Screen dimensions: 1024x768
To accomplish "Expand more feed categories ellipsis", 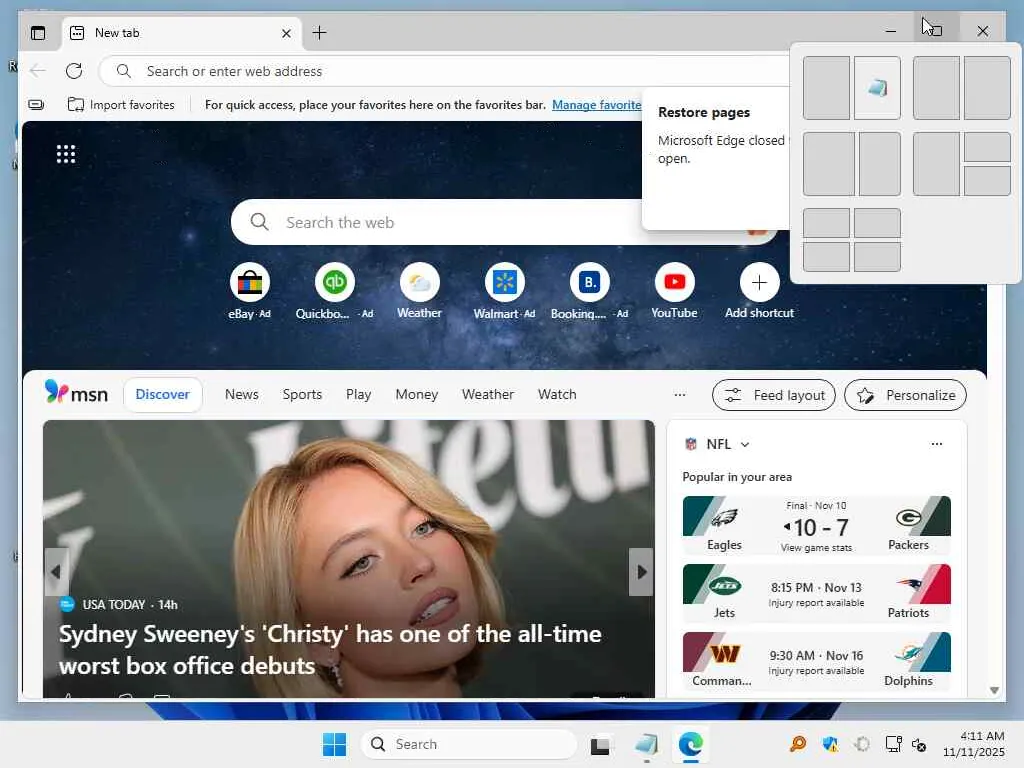I will [x=680, y=394].
